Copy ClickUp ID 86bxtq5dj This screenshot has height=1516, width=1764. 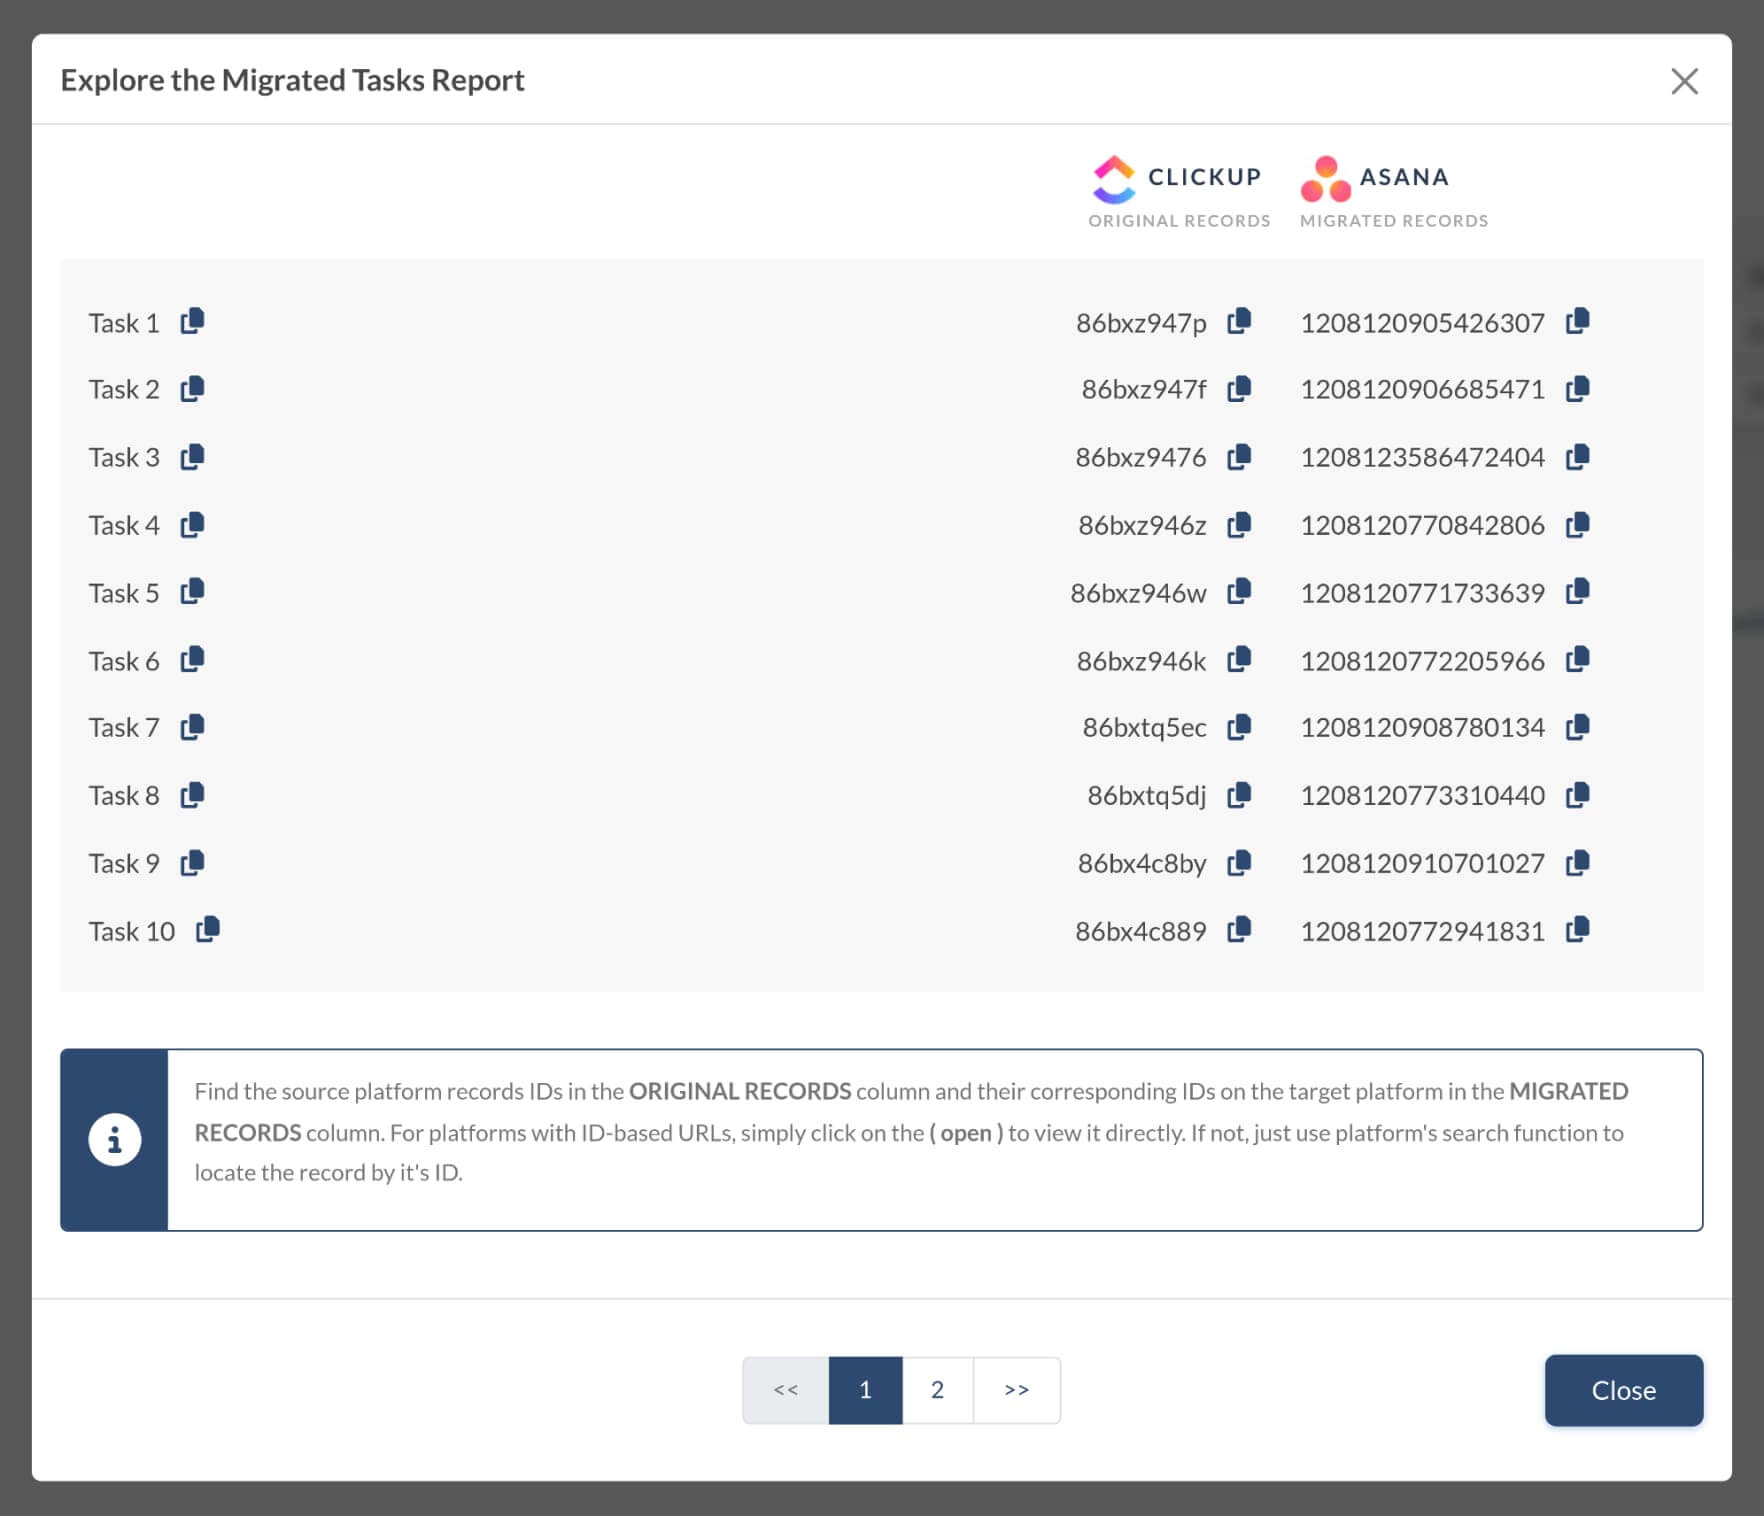point(1239,794)
